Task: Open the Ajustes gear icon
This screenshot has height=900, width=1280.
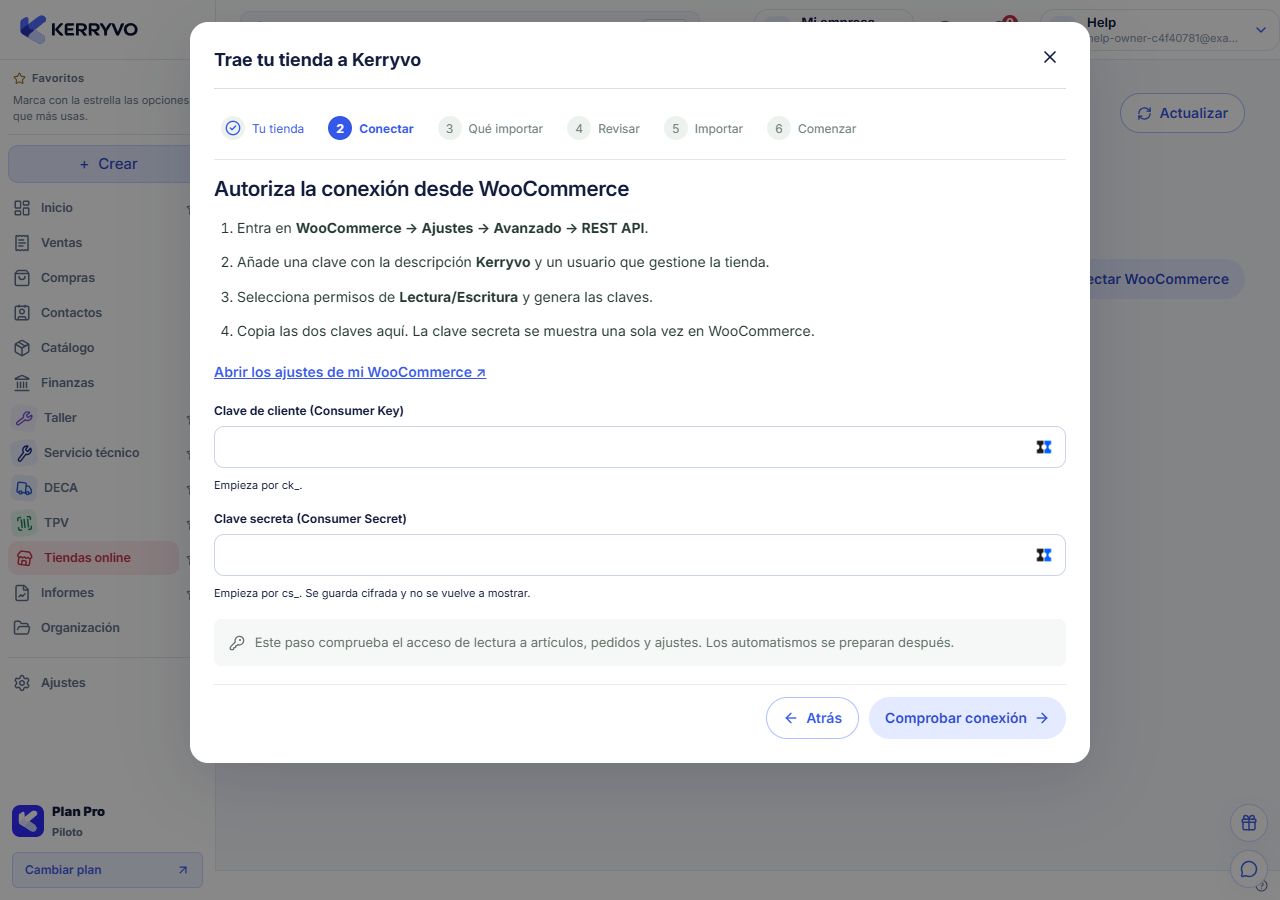Action: coord(22,683)
